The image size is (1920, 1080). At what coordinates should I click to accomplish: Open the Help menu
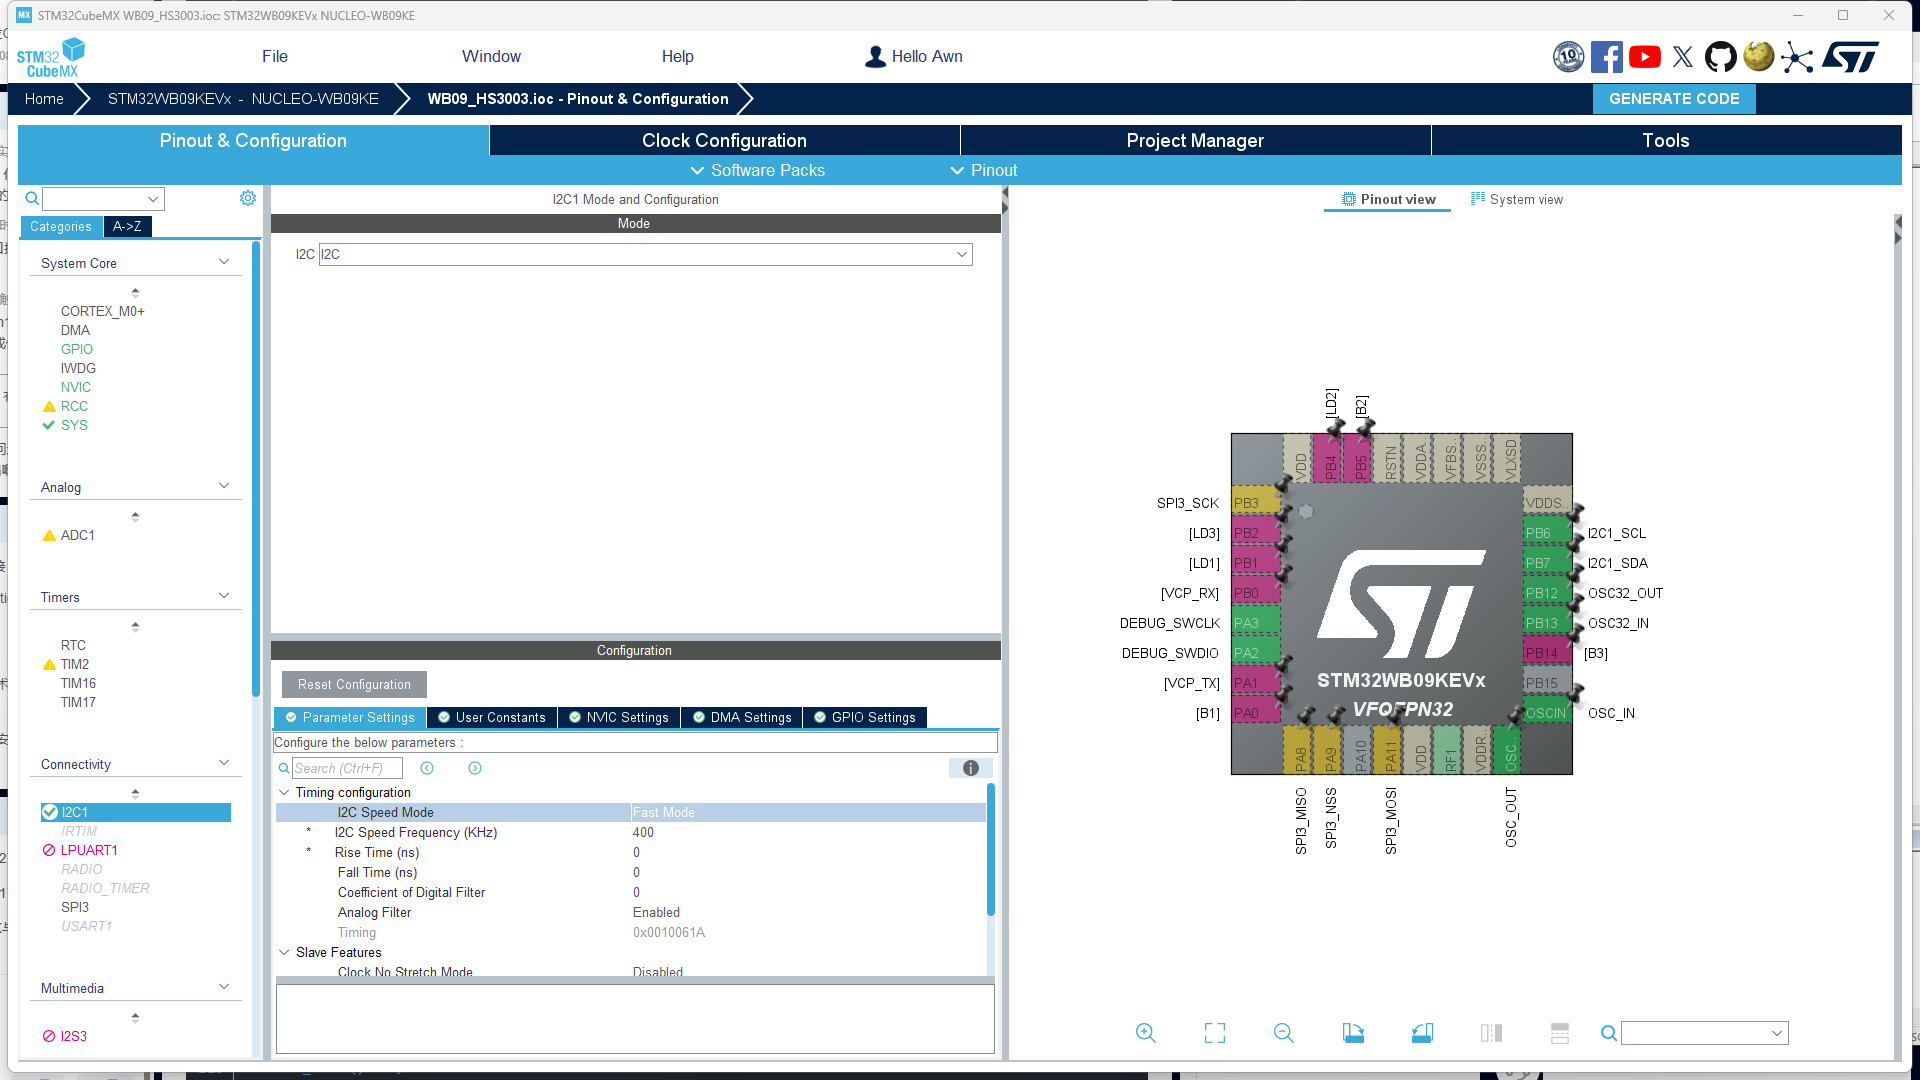[x=678, y=57]
